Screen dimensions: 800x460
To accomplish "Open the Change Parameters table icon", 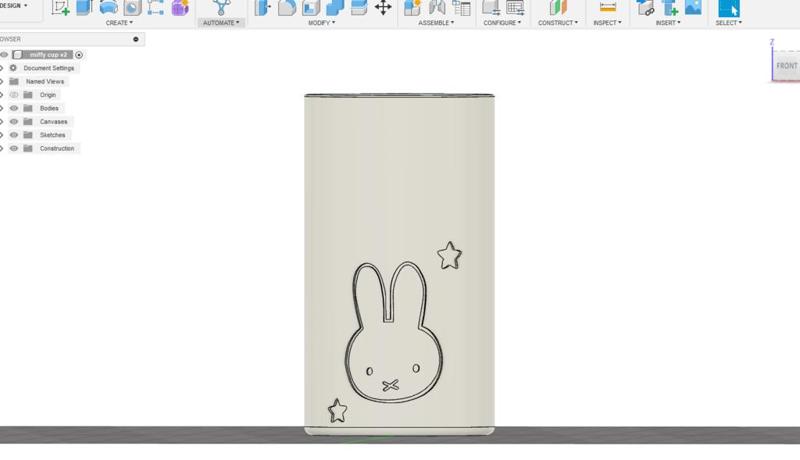I will coord(515,7).
